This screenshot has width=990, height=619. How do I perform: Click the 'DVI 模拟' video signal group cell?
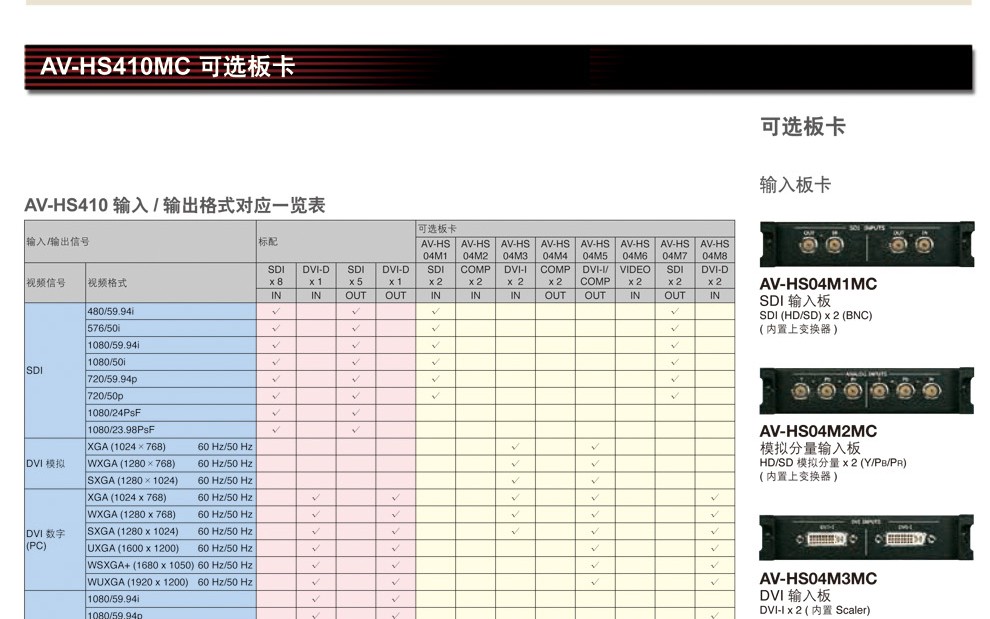55,463
